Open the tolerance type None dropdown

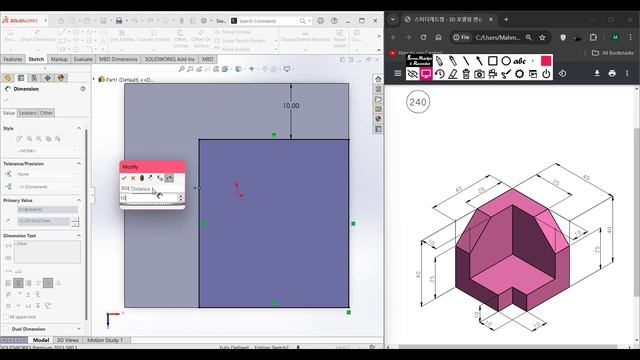(x=46, y=174)
